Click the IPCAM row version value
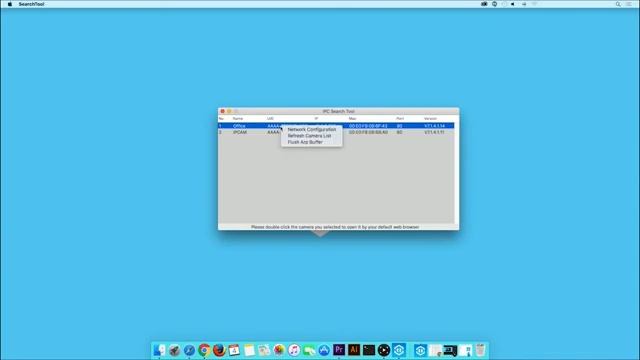 [434, 132]
